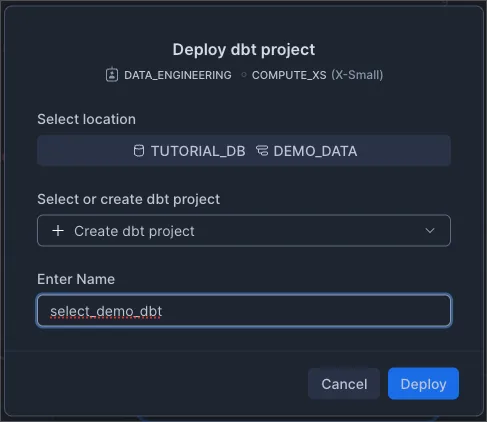This screenshot has width=487, height=422.
Task: Click the Deploy button
Action: [423, 384]
